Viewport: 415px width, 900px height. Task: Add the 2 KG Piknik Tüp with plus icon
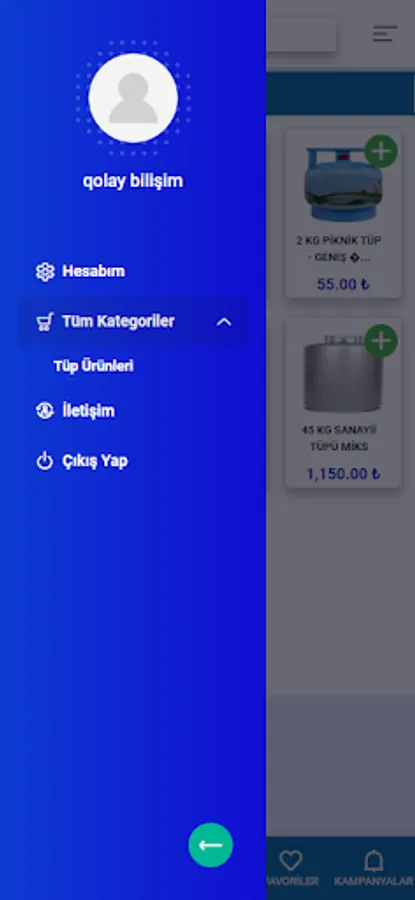click(381, 152)
